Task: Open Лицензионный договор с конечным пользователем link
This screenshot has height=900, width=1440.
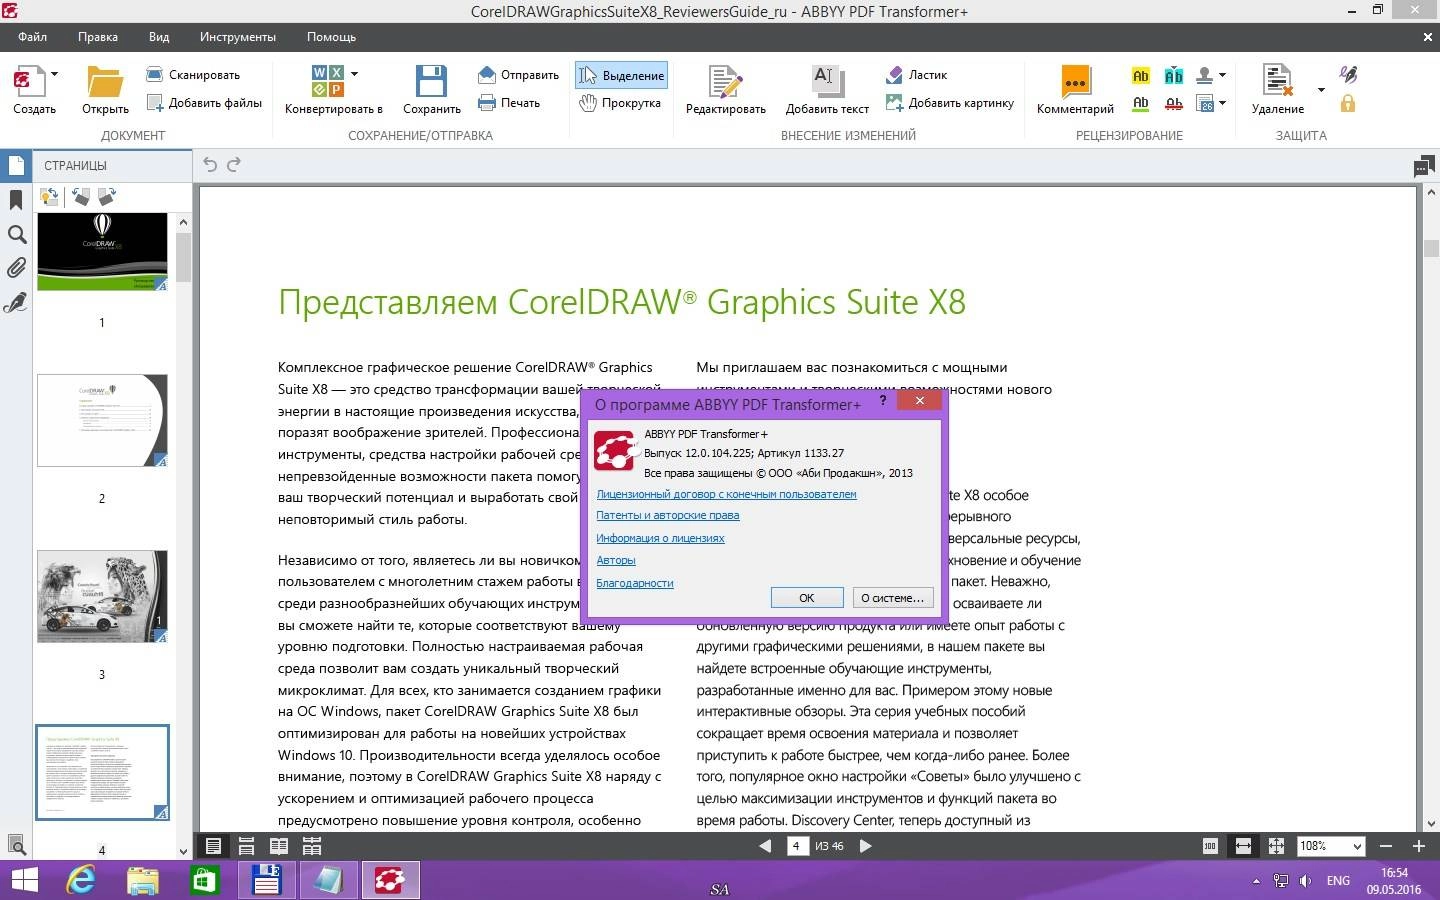Action: coord(726,494)
